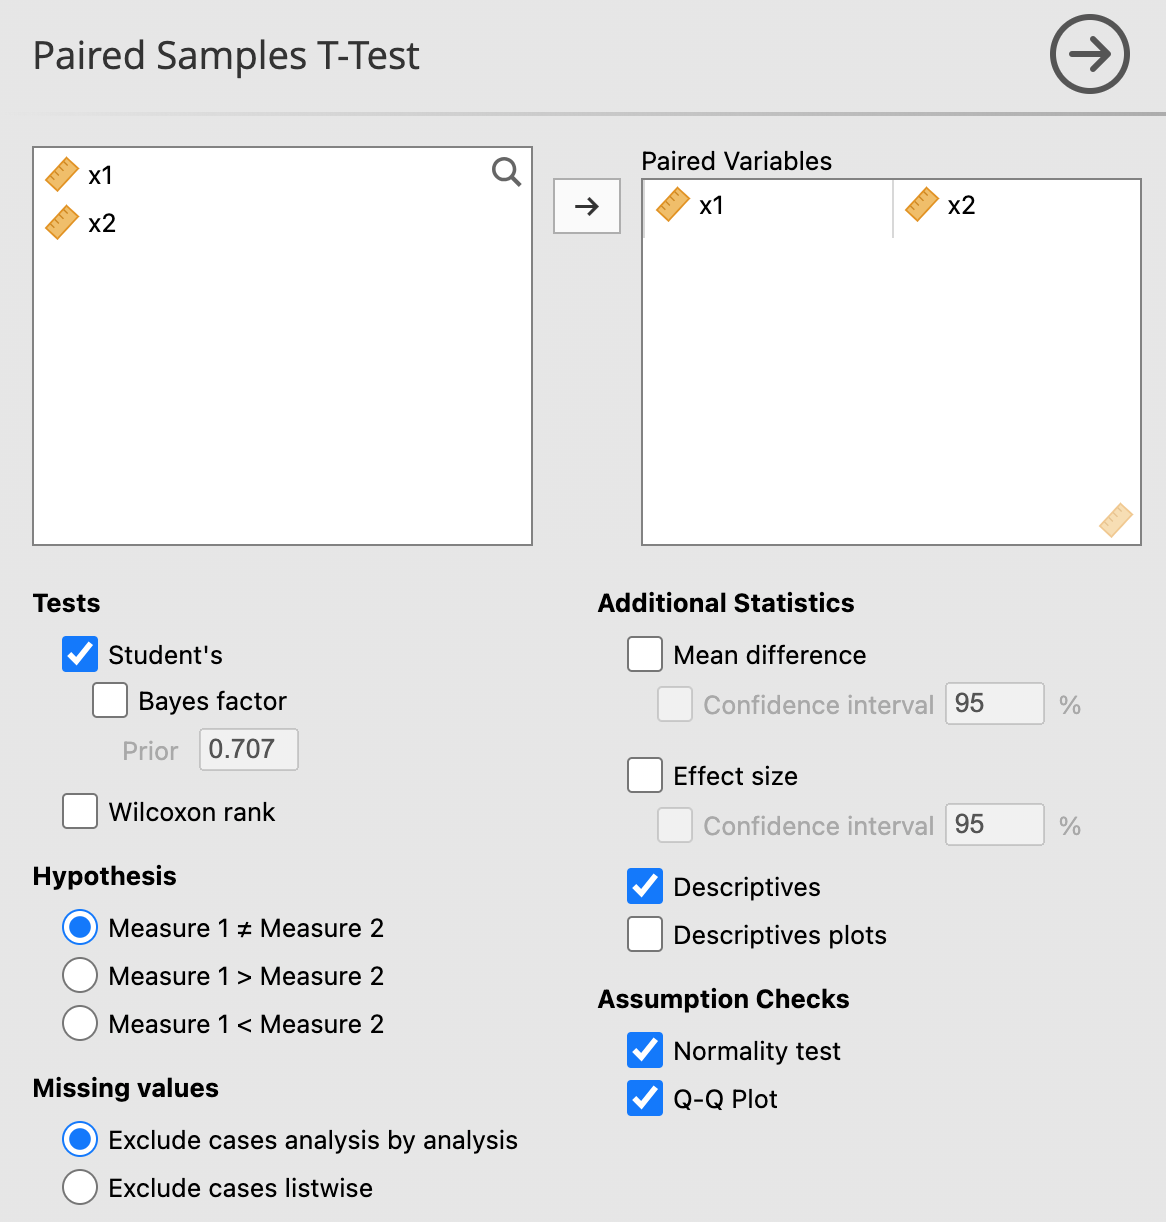This screenshot has height=1222, width=1166.
Task: Click the ruler icon next to x1 in Paired Variables
Action: 673,205
